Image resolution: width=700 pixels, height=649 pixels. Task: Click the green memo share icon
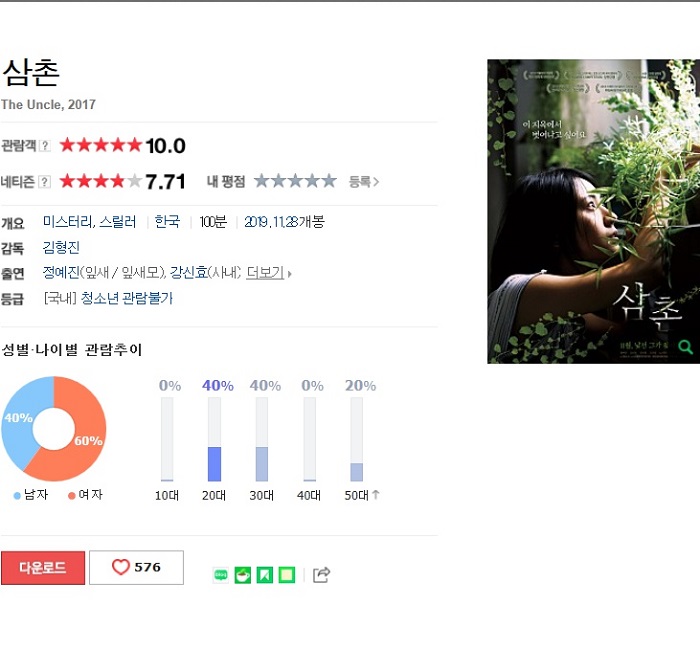pos(287,575)
